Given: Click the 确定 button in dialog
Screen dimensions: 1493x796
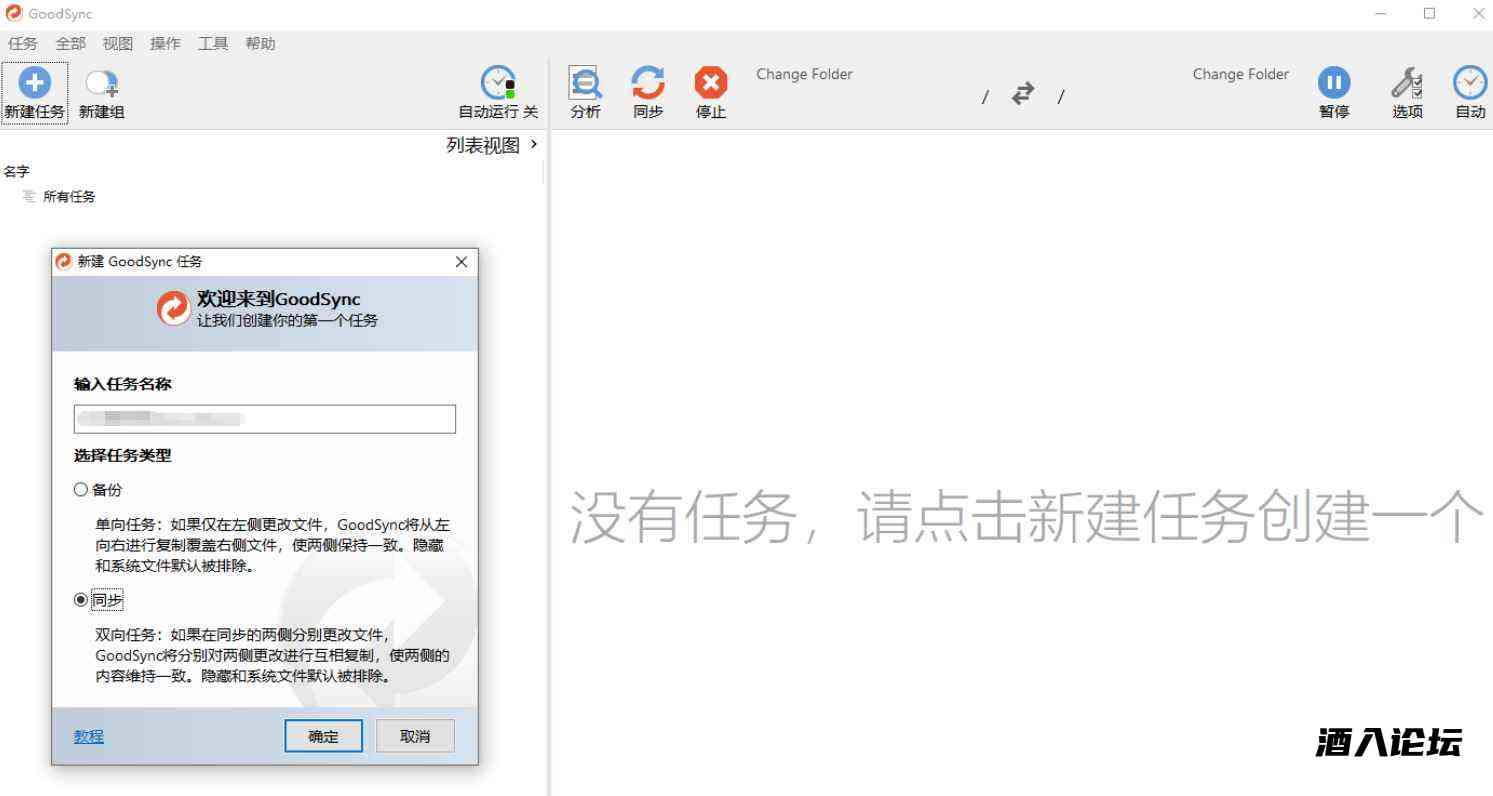Looking at the screenshot, I should tap(323, 736).
